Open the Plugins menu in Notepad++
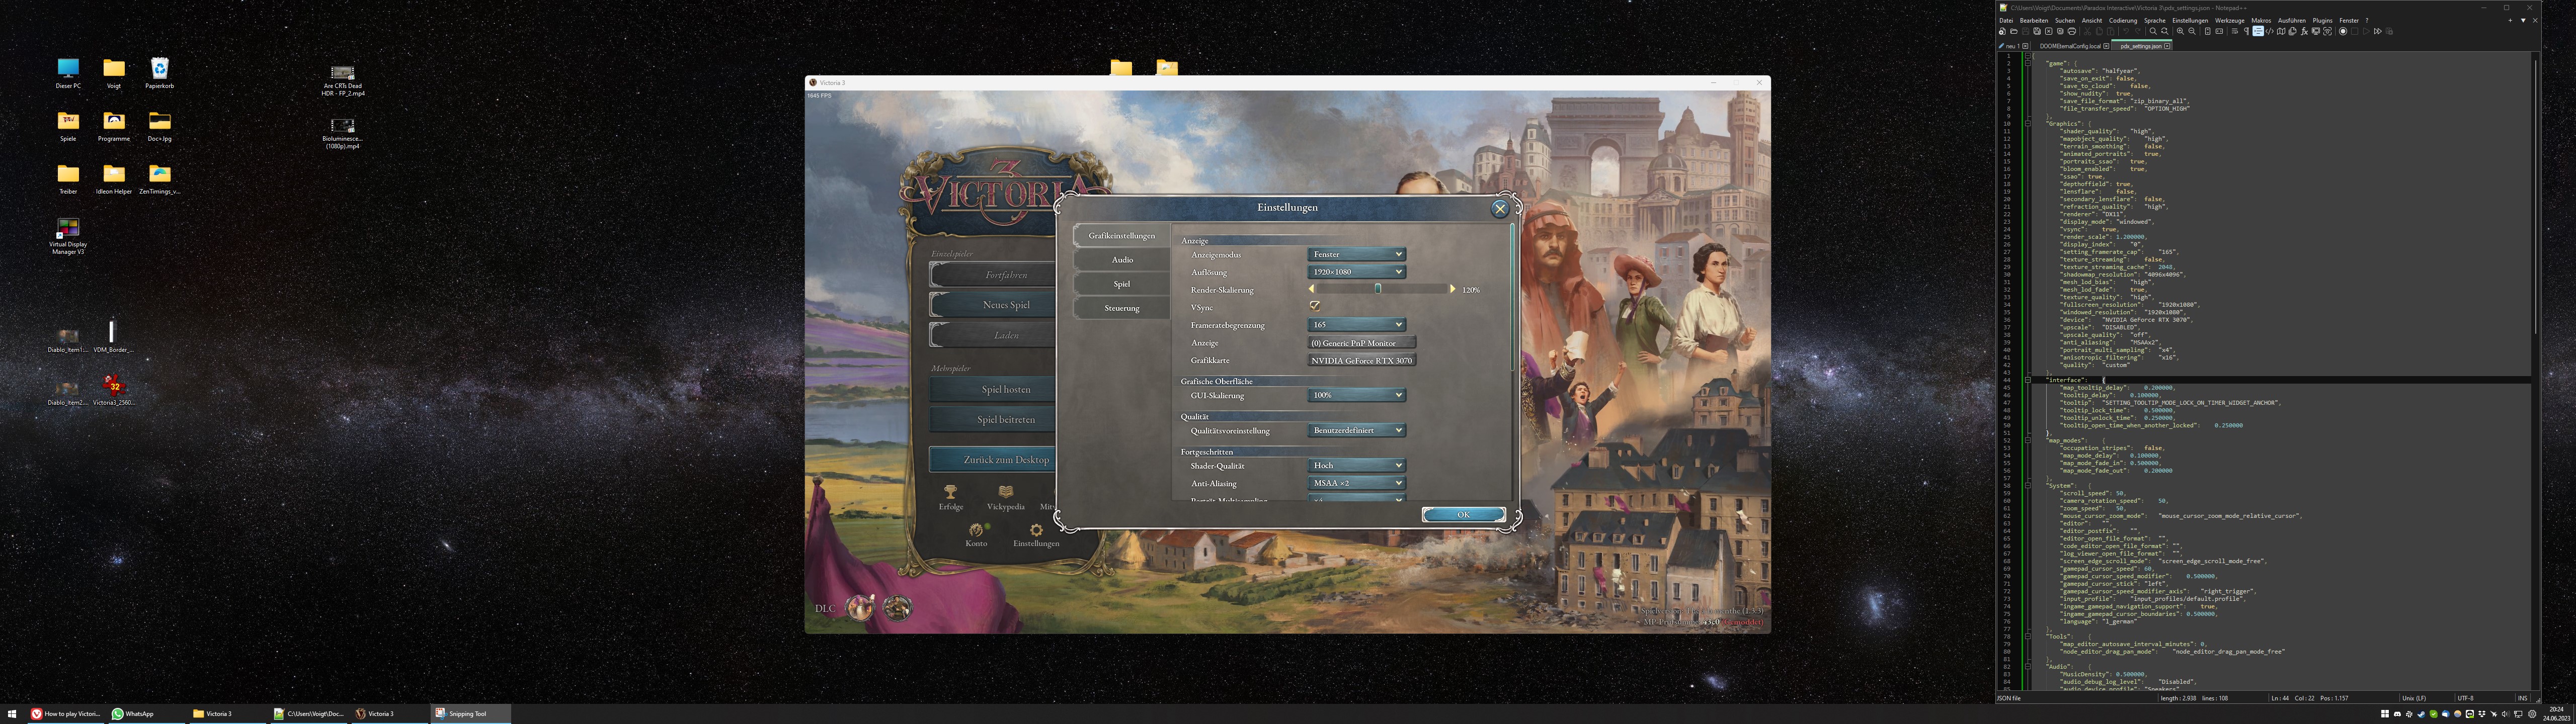Viewport: 2576px width, 724px height. point(2322,21)
